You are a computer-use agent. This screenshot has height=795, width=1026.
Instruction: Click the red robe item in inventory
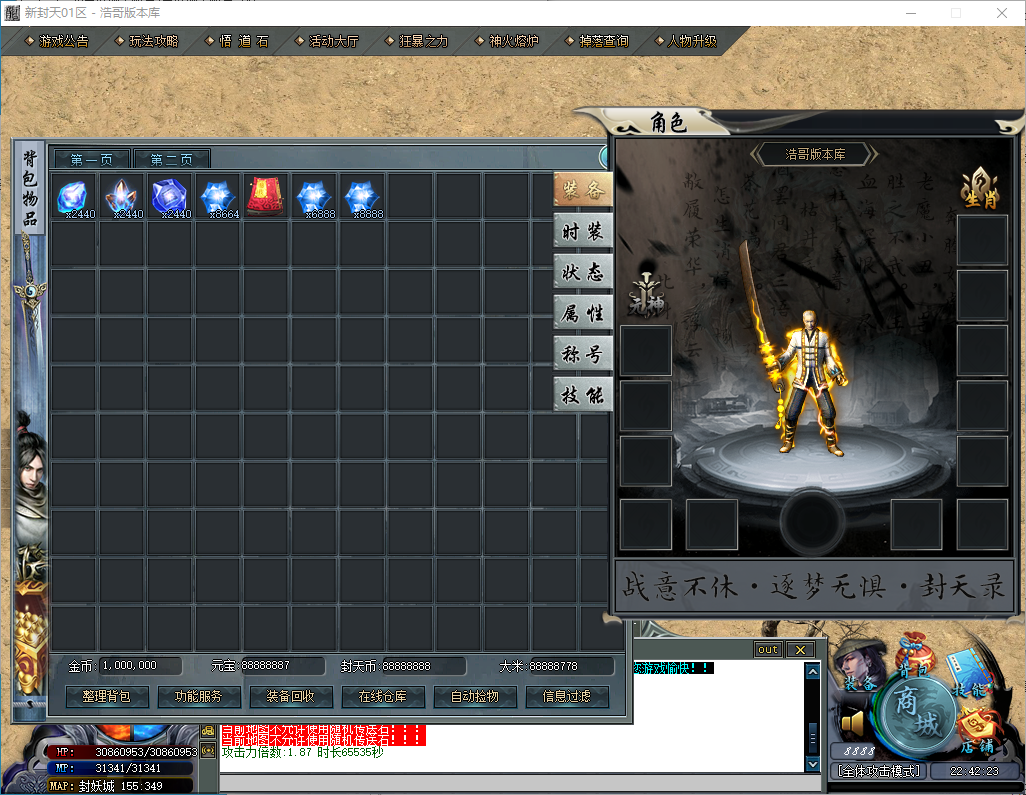(266, 196)
